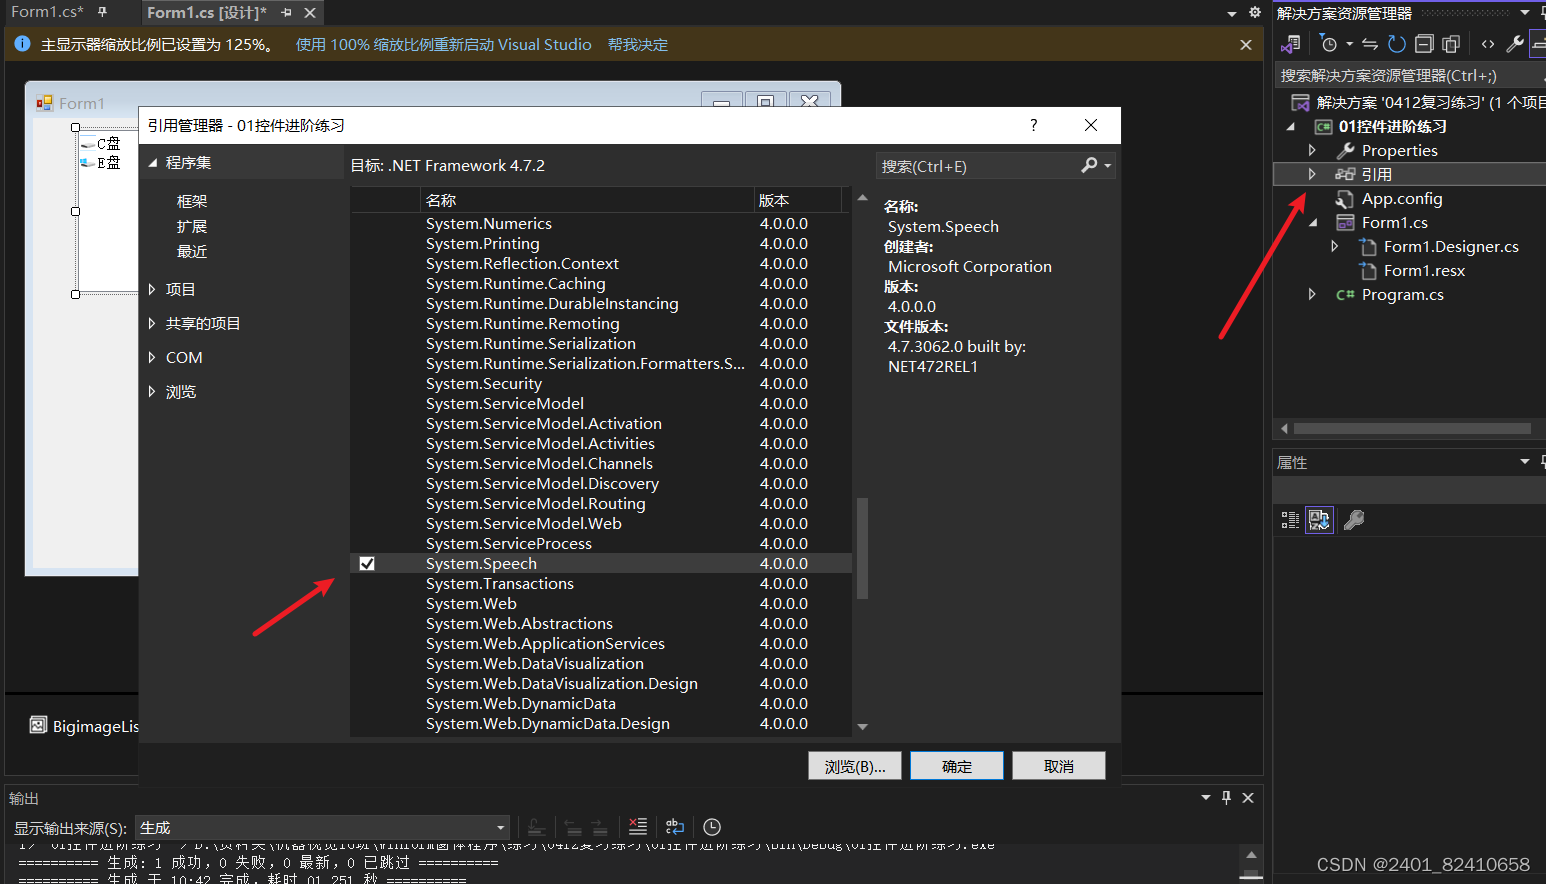Image resolution: width=1546 pixels, height=884 pixels.
Task: Close the Output panel
Action: click(x=1248, y=797)
